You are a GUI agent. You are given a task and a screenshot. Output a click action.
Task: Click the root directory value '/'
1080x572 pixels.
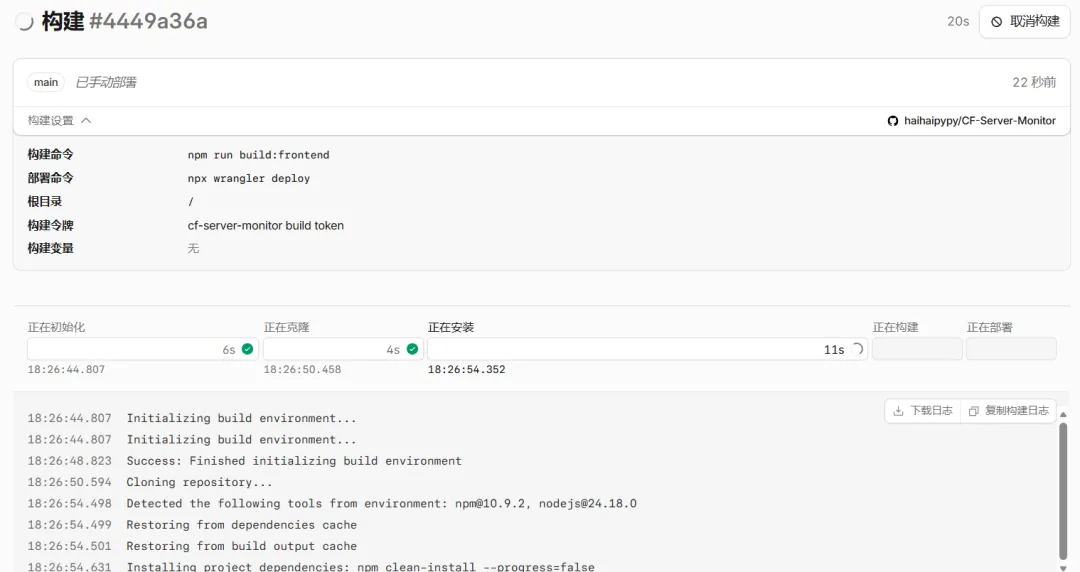coord(191,202)
